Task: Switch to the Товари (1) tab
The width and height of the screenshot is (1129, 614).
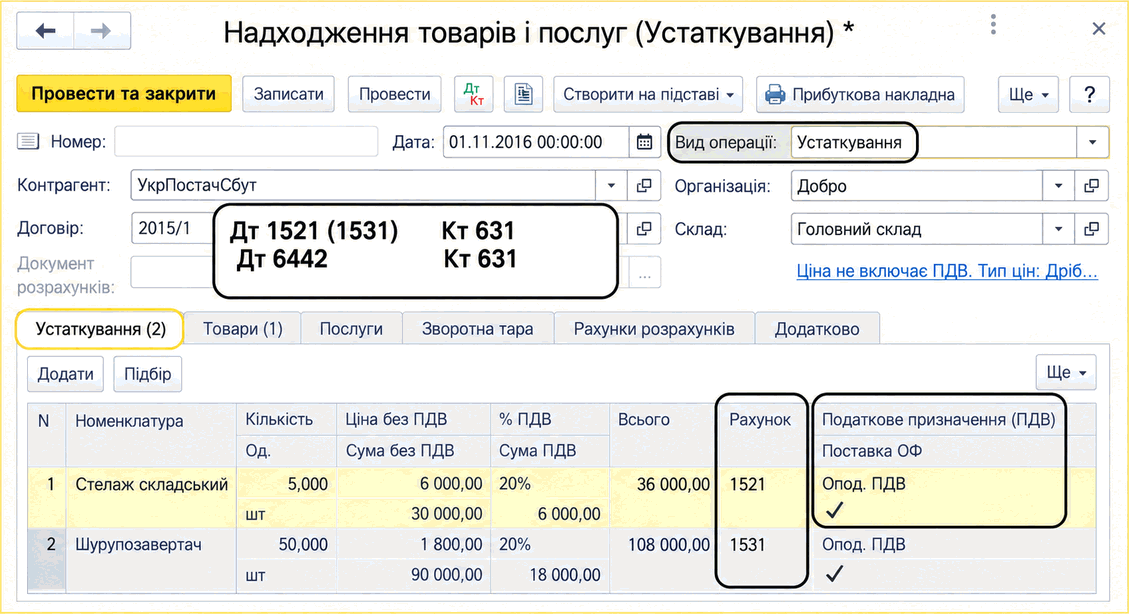Action: click(x=243, y=329)
